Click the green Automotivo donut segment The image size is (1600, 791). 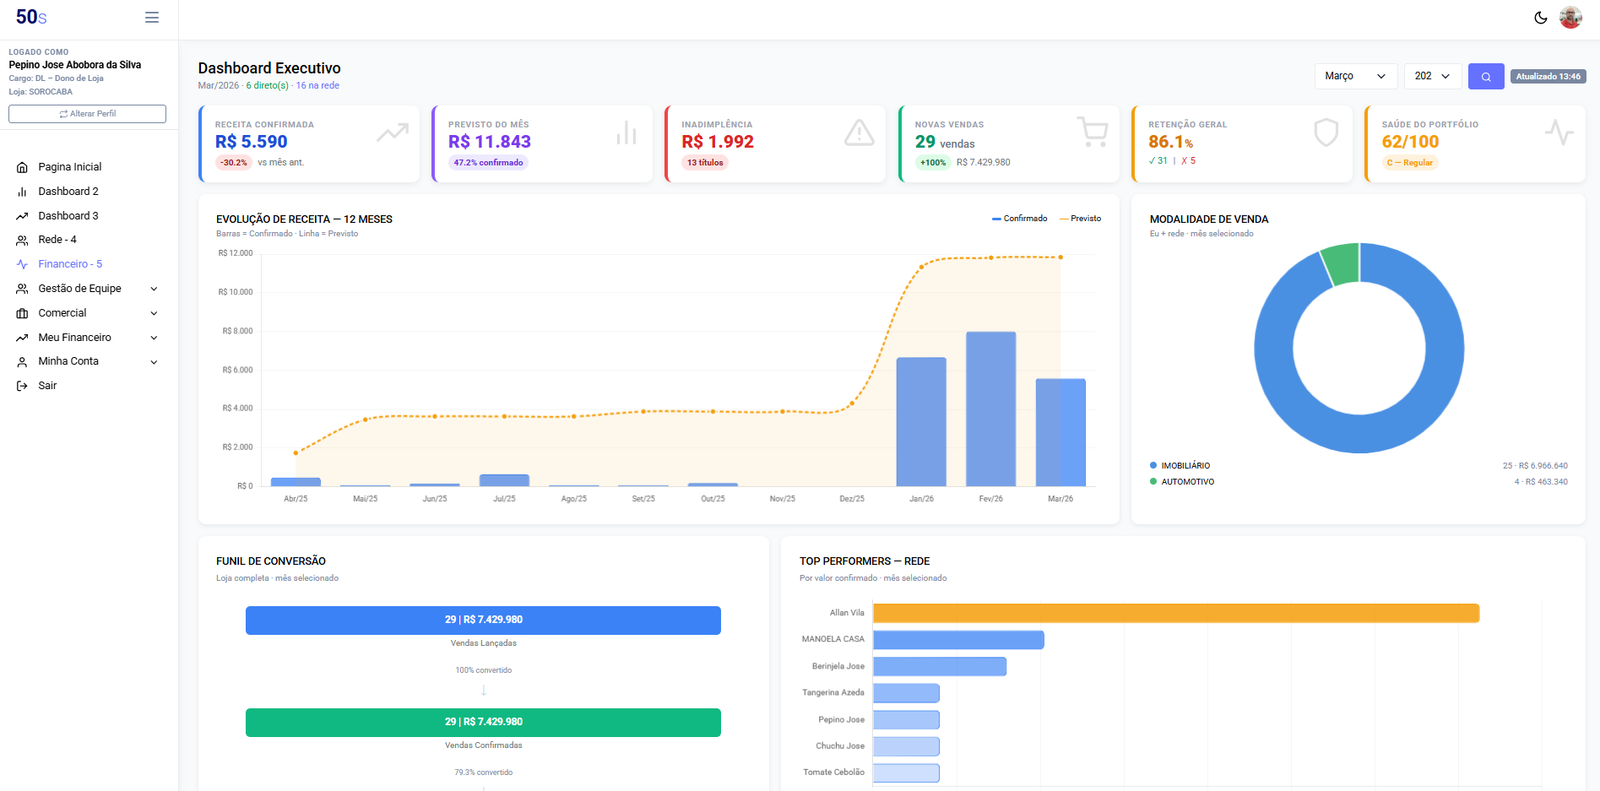click(1341, 264)
